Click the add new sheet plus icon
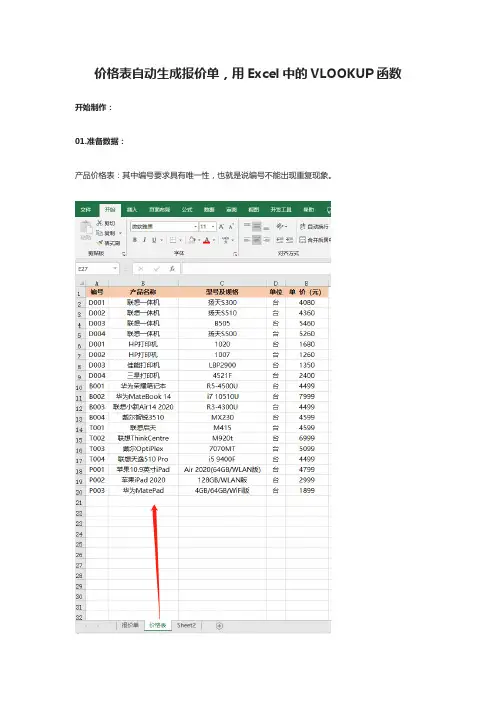 pyautogui.click(x=219, y=626)
